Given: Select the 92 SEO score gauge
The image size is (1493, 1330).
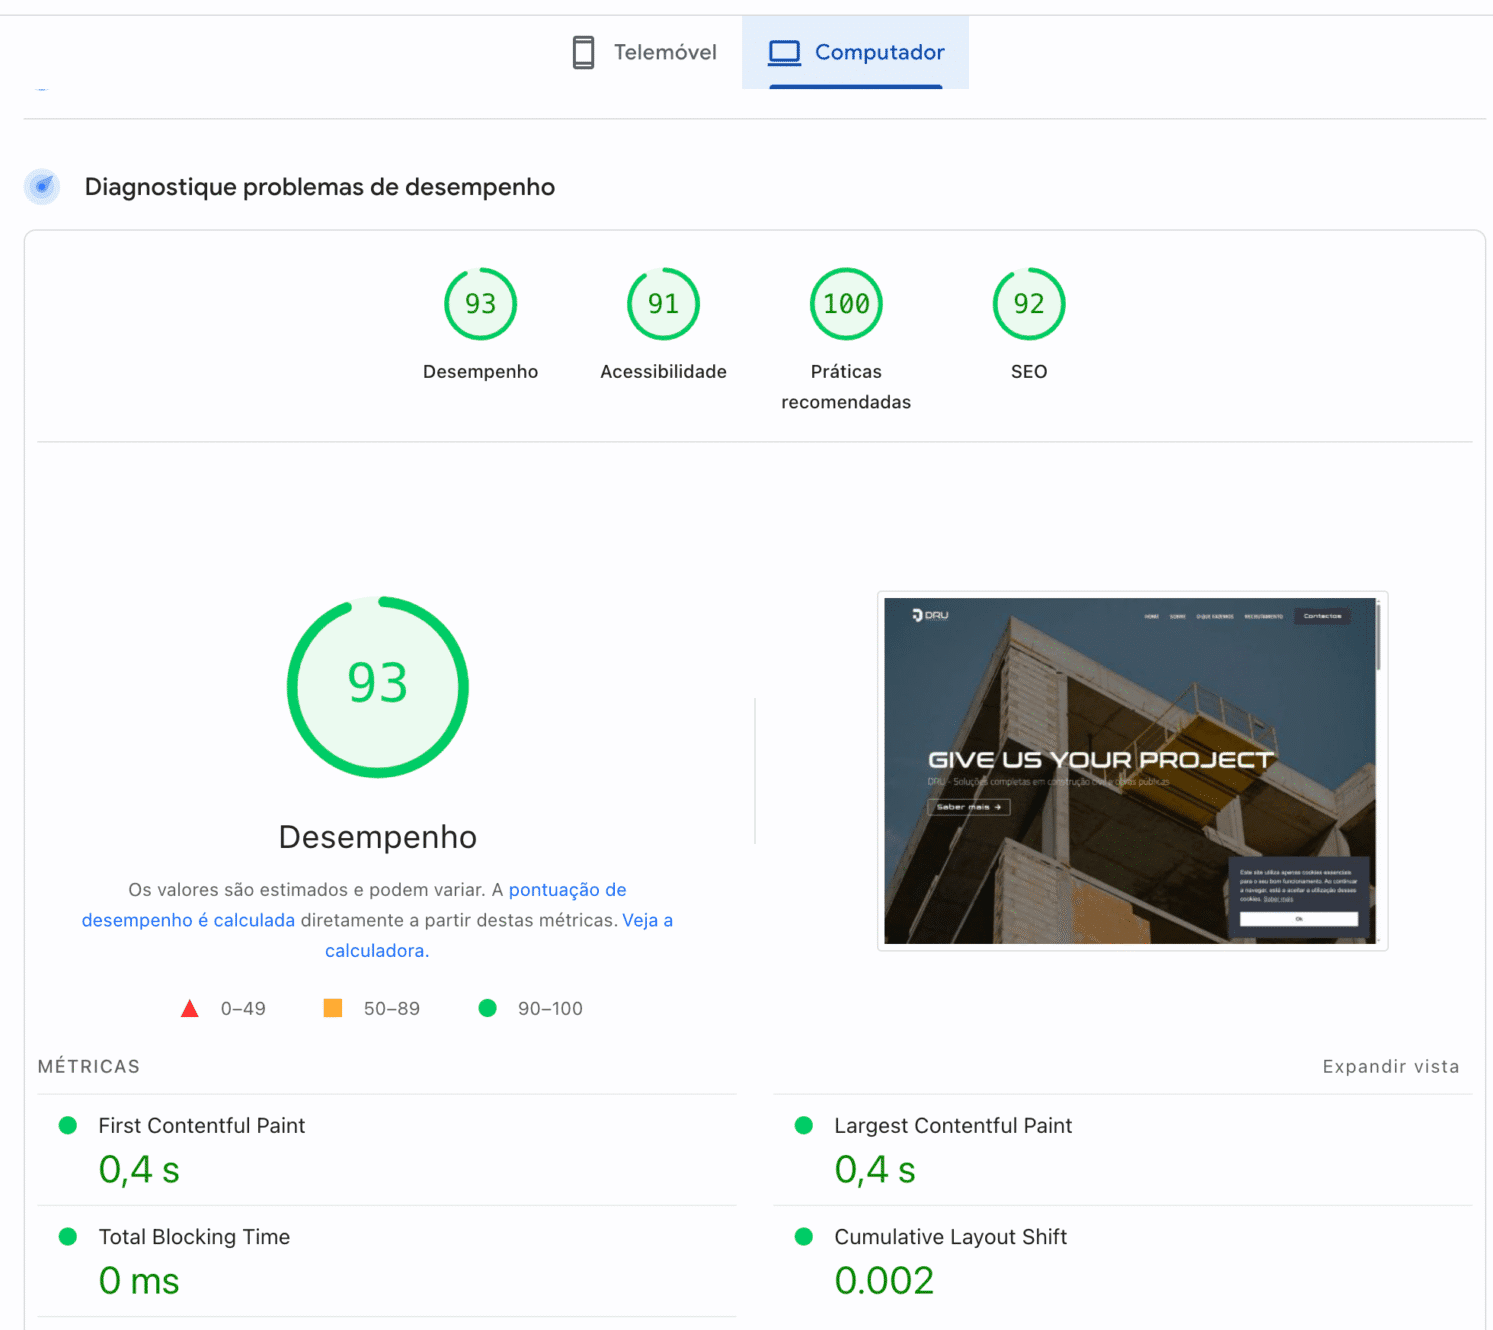Looking at the screenshot, I should 1029,304.
